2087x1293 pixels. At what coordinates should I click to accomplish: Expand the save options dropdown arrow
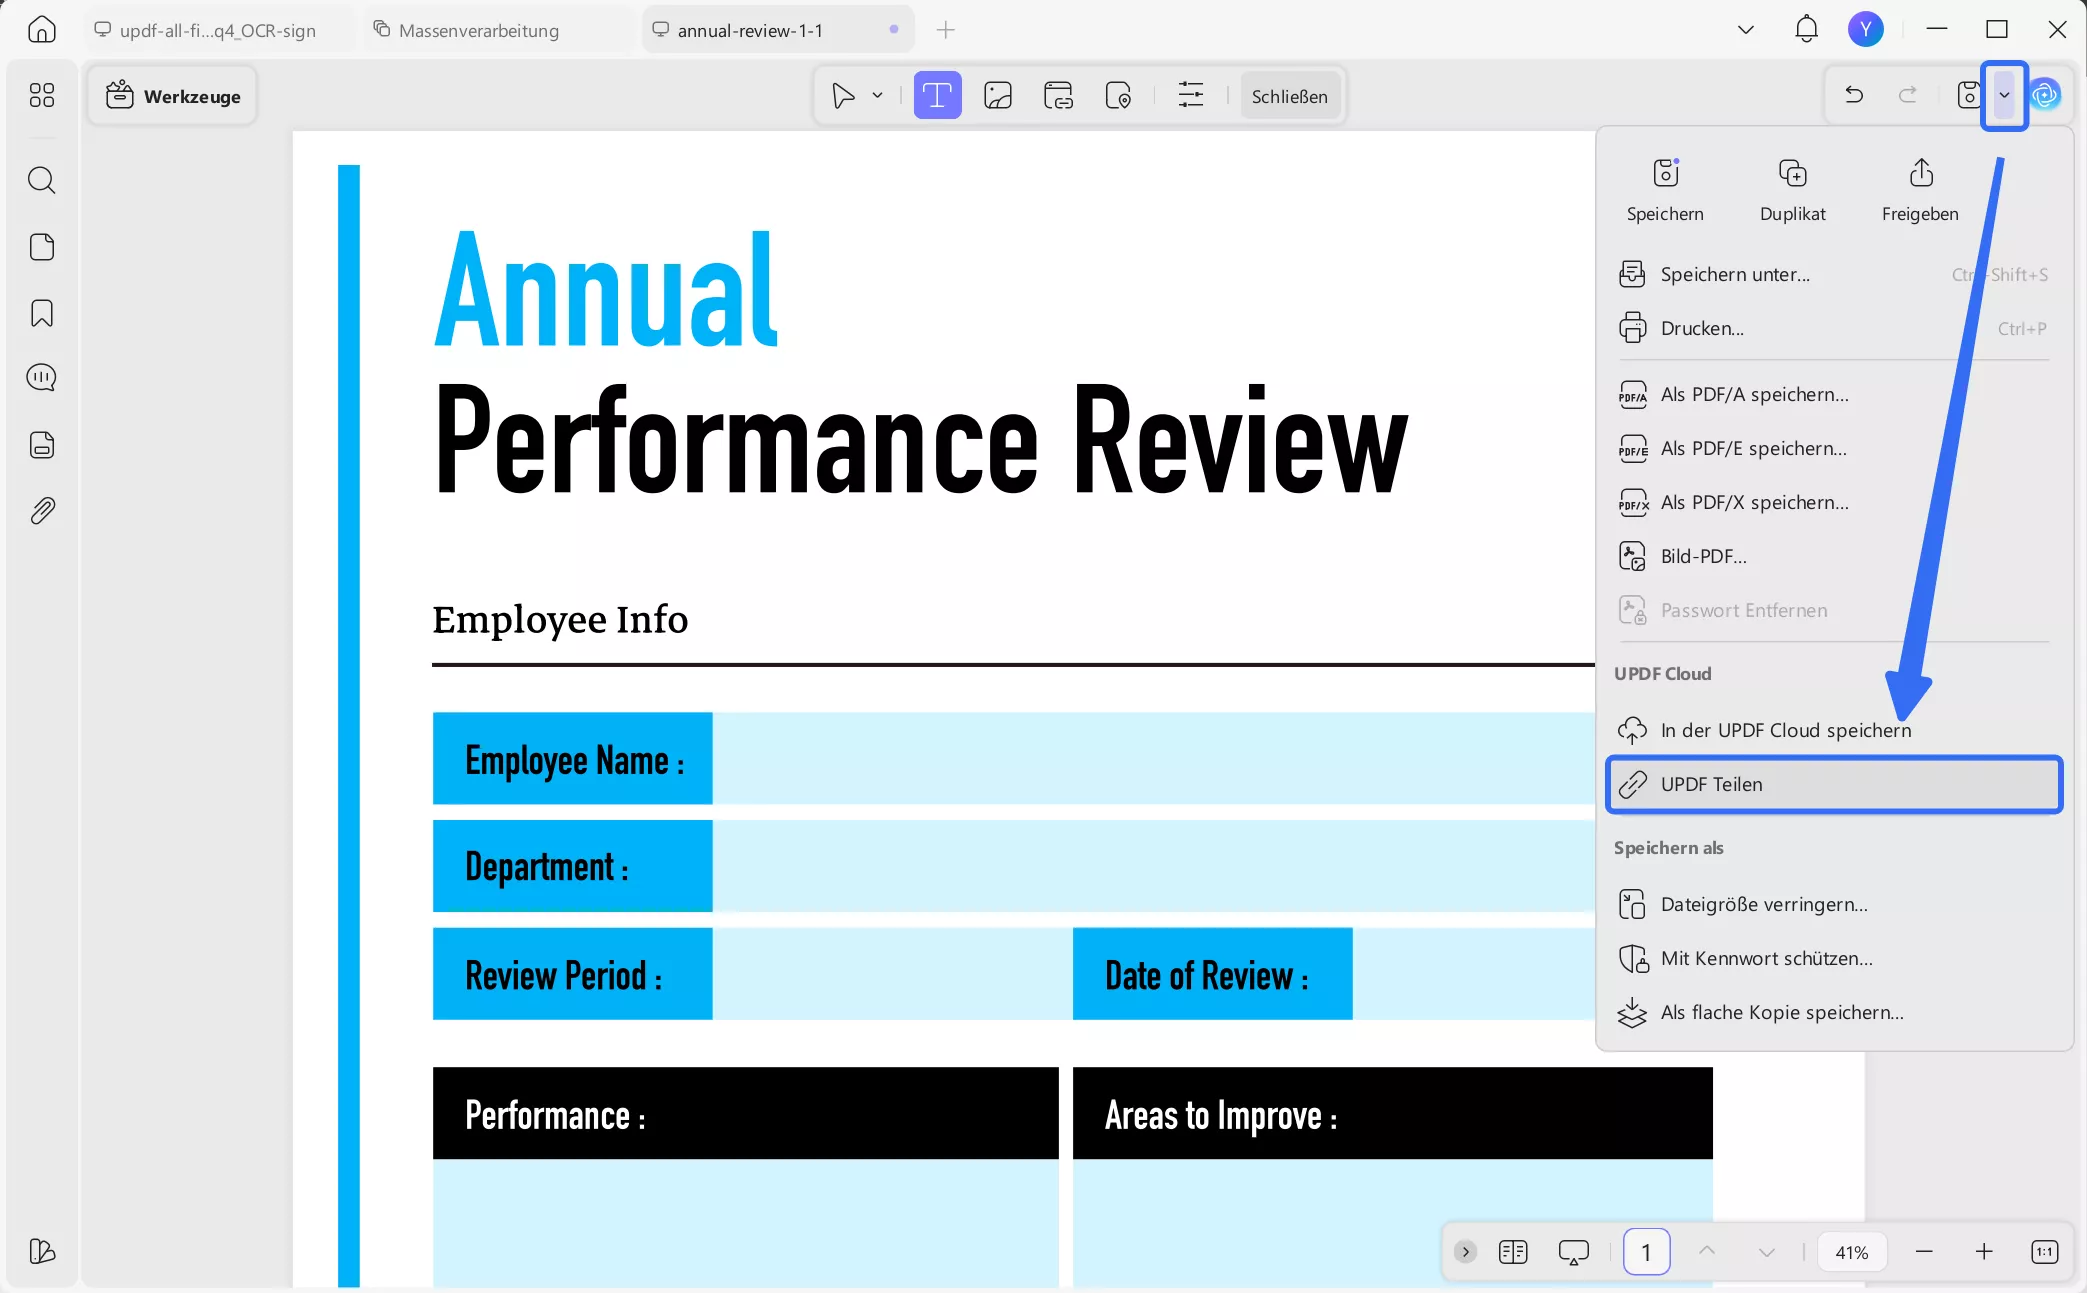2004,96
